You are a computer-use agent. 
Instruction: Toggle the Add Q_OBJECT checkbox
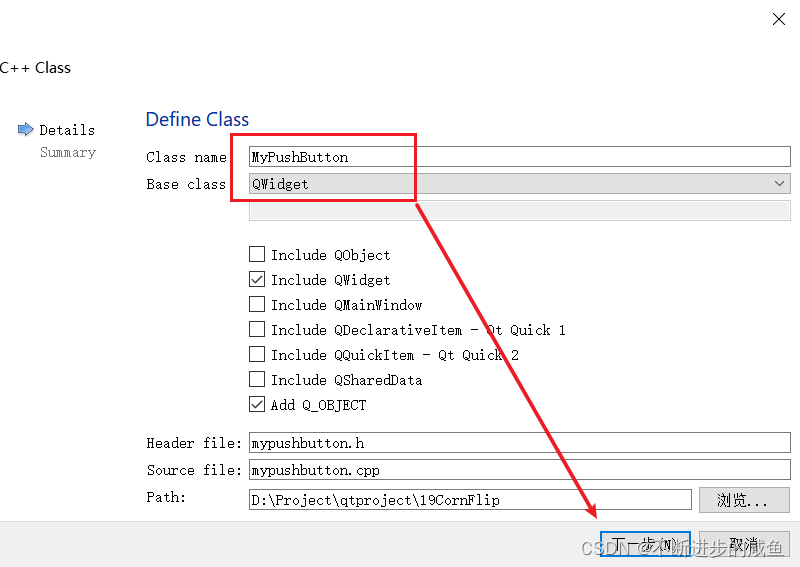(257, 404)
